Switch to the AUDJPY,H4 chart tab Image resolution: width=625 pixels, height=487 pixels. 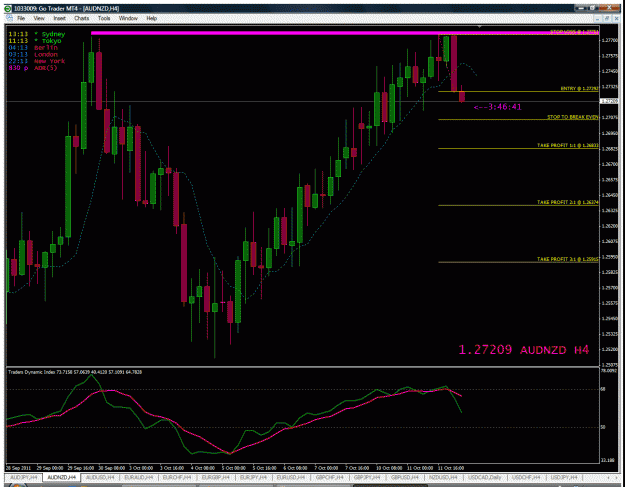[24, 477]
